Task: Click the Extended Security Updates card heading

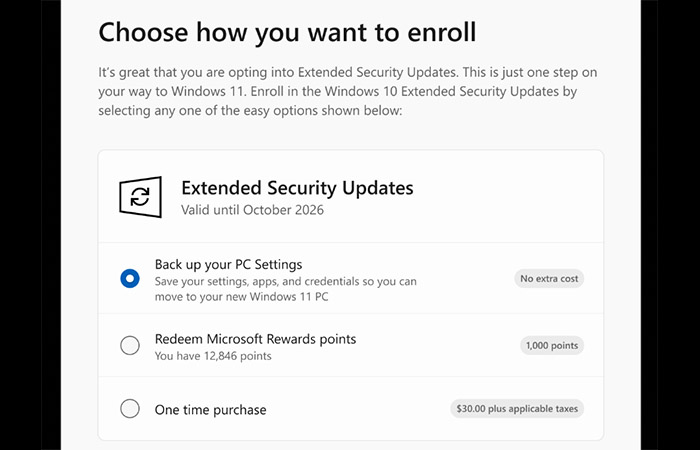Action: coord(297,188)
